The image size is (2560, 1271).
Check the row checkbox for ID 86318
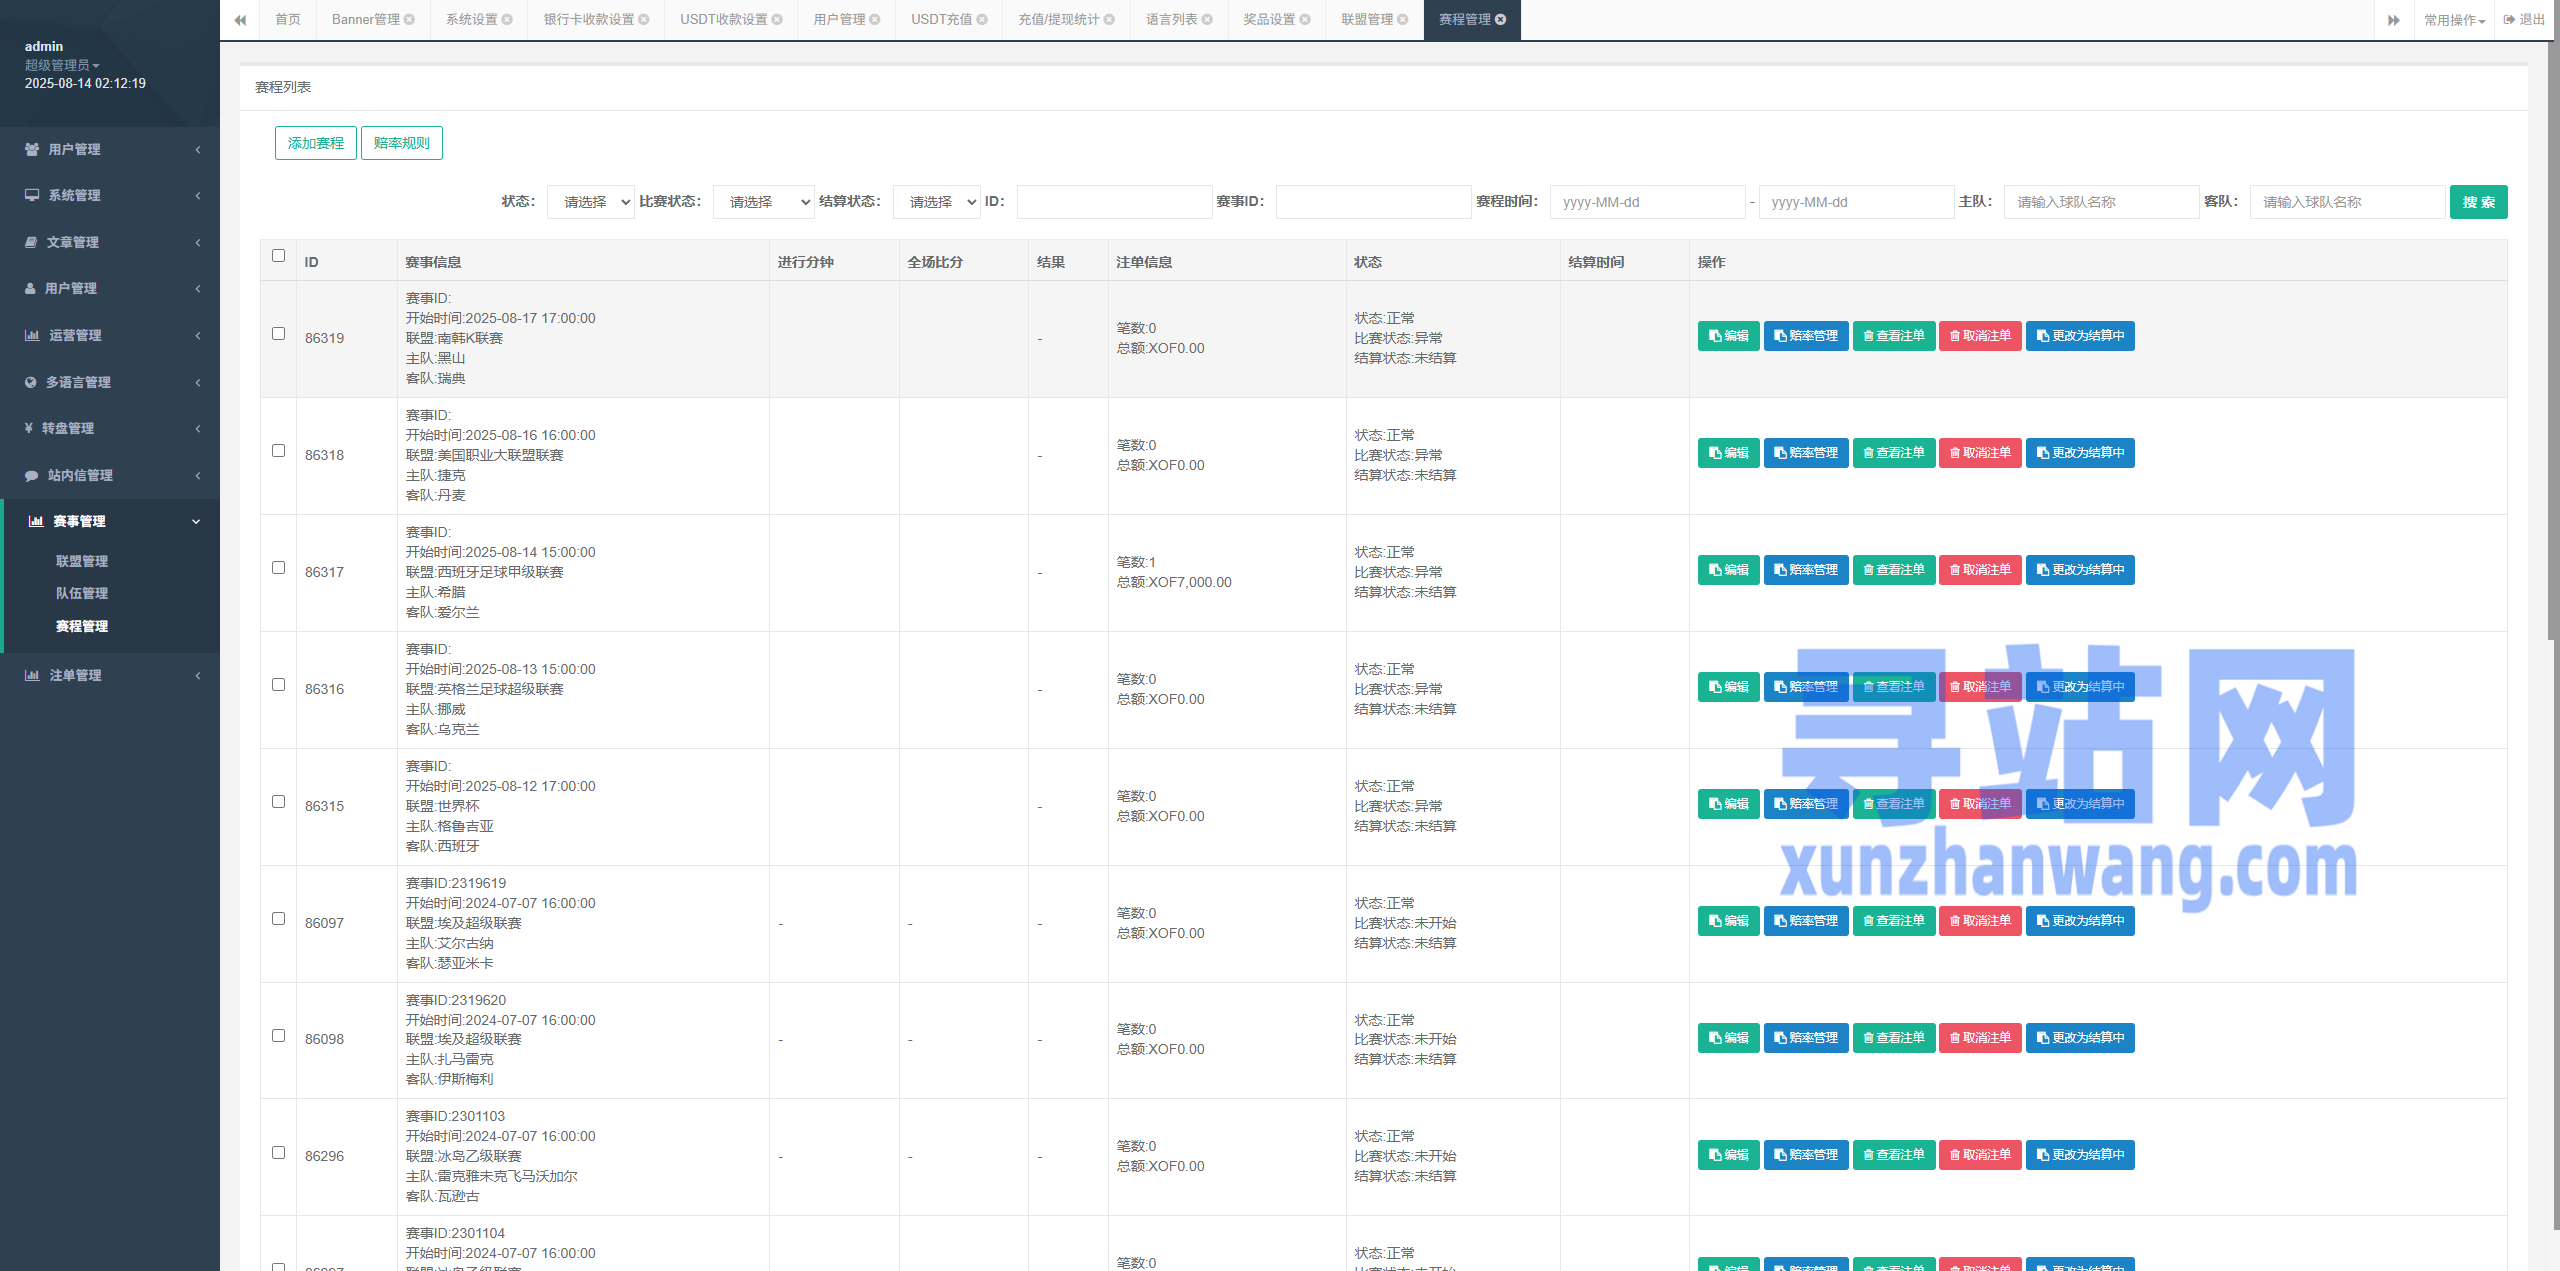point(279,451)
